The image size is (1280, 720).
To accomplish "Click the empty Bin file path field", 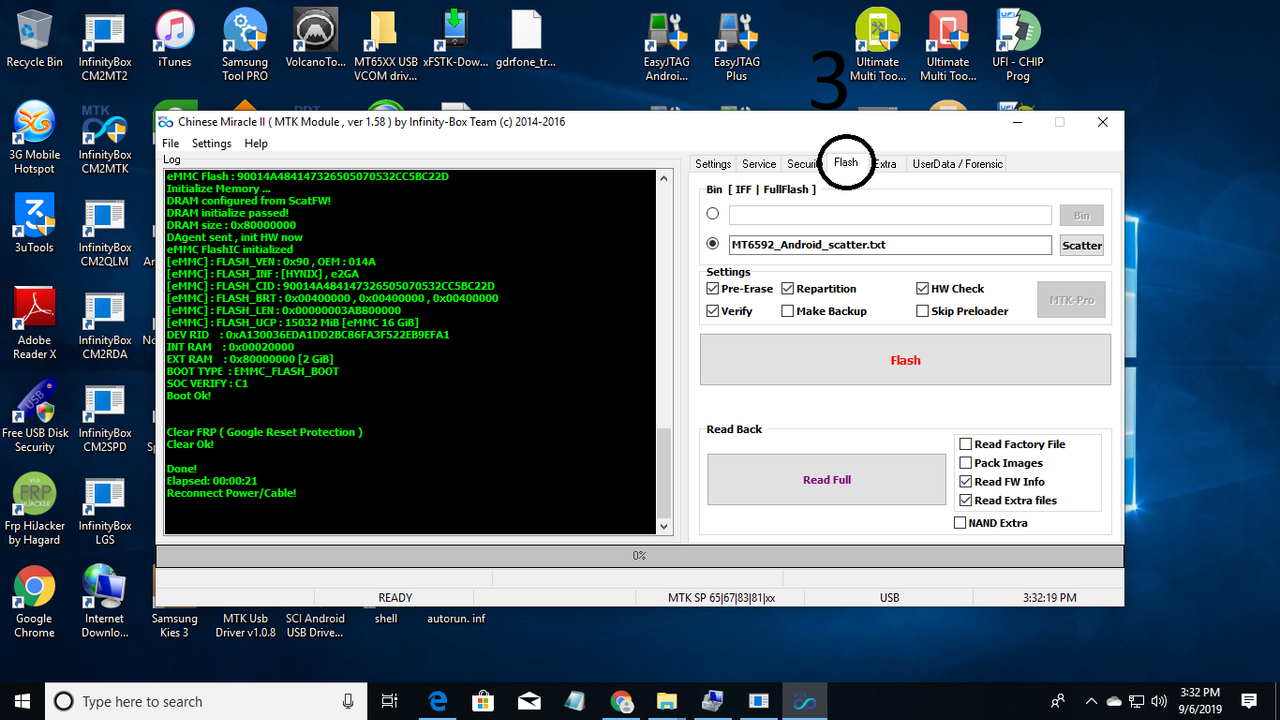I will pos(890,215).
